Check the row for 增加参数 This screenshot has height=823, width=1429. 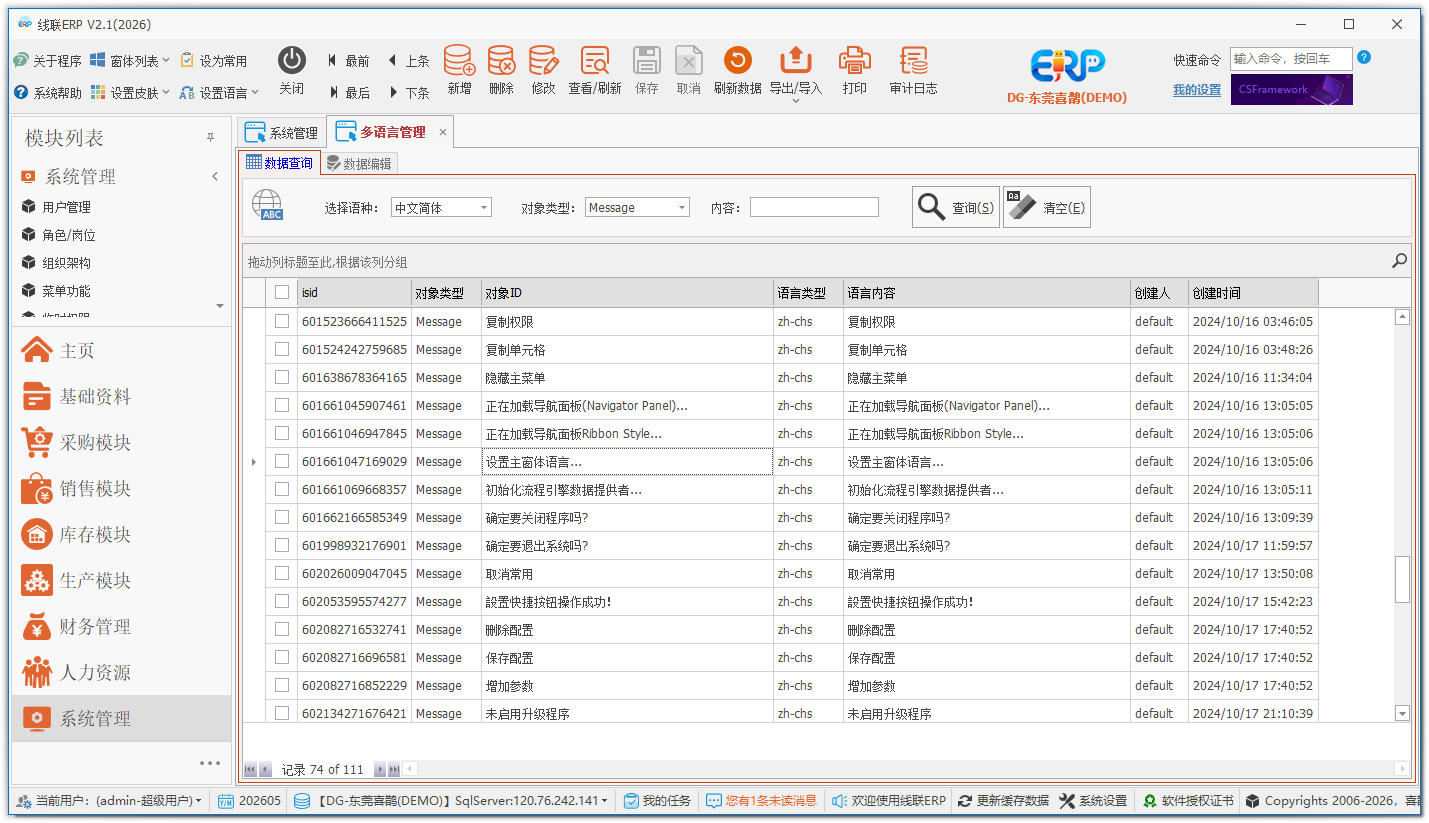click(282, 685)
